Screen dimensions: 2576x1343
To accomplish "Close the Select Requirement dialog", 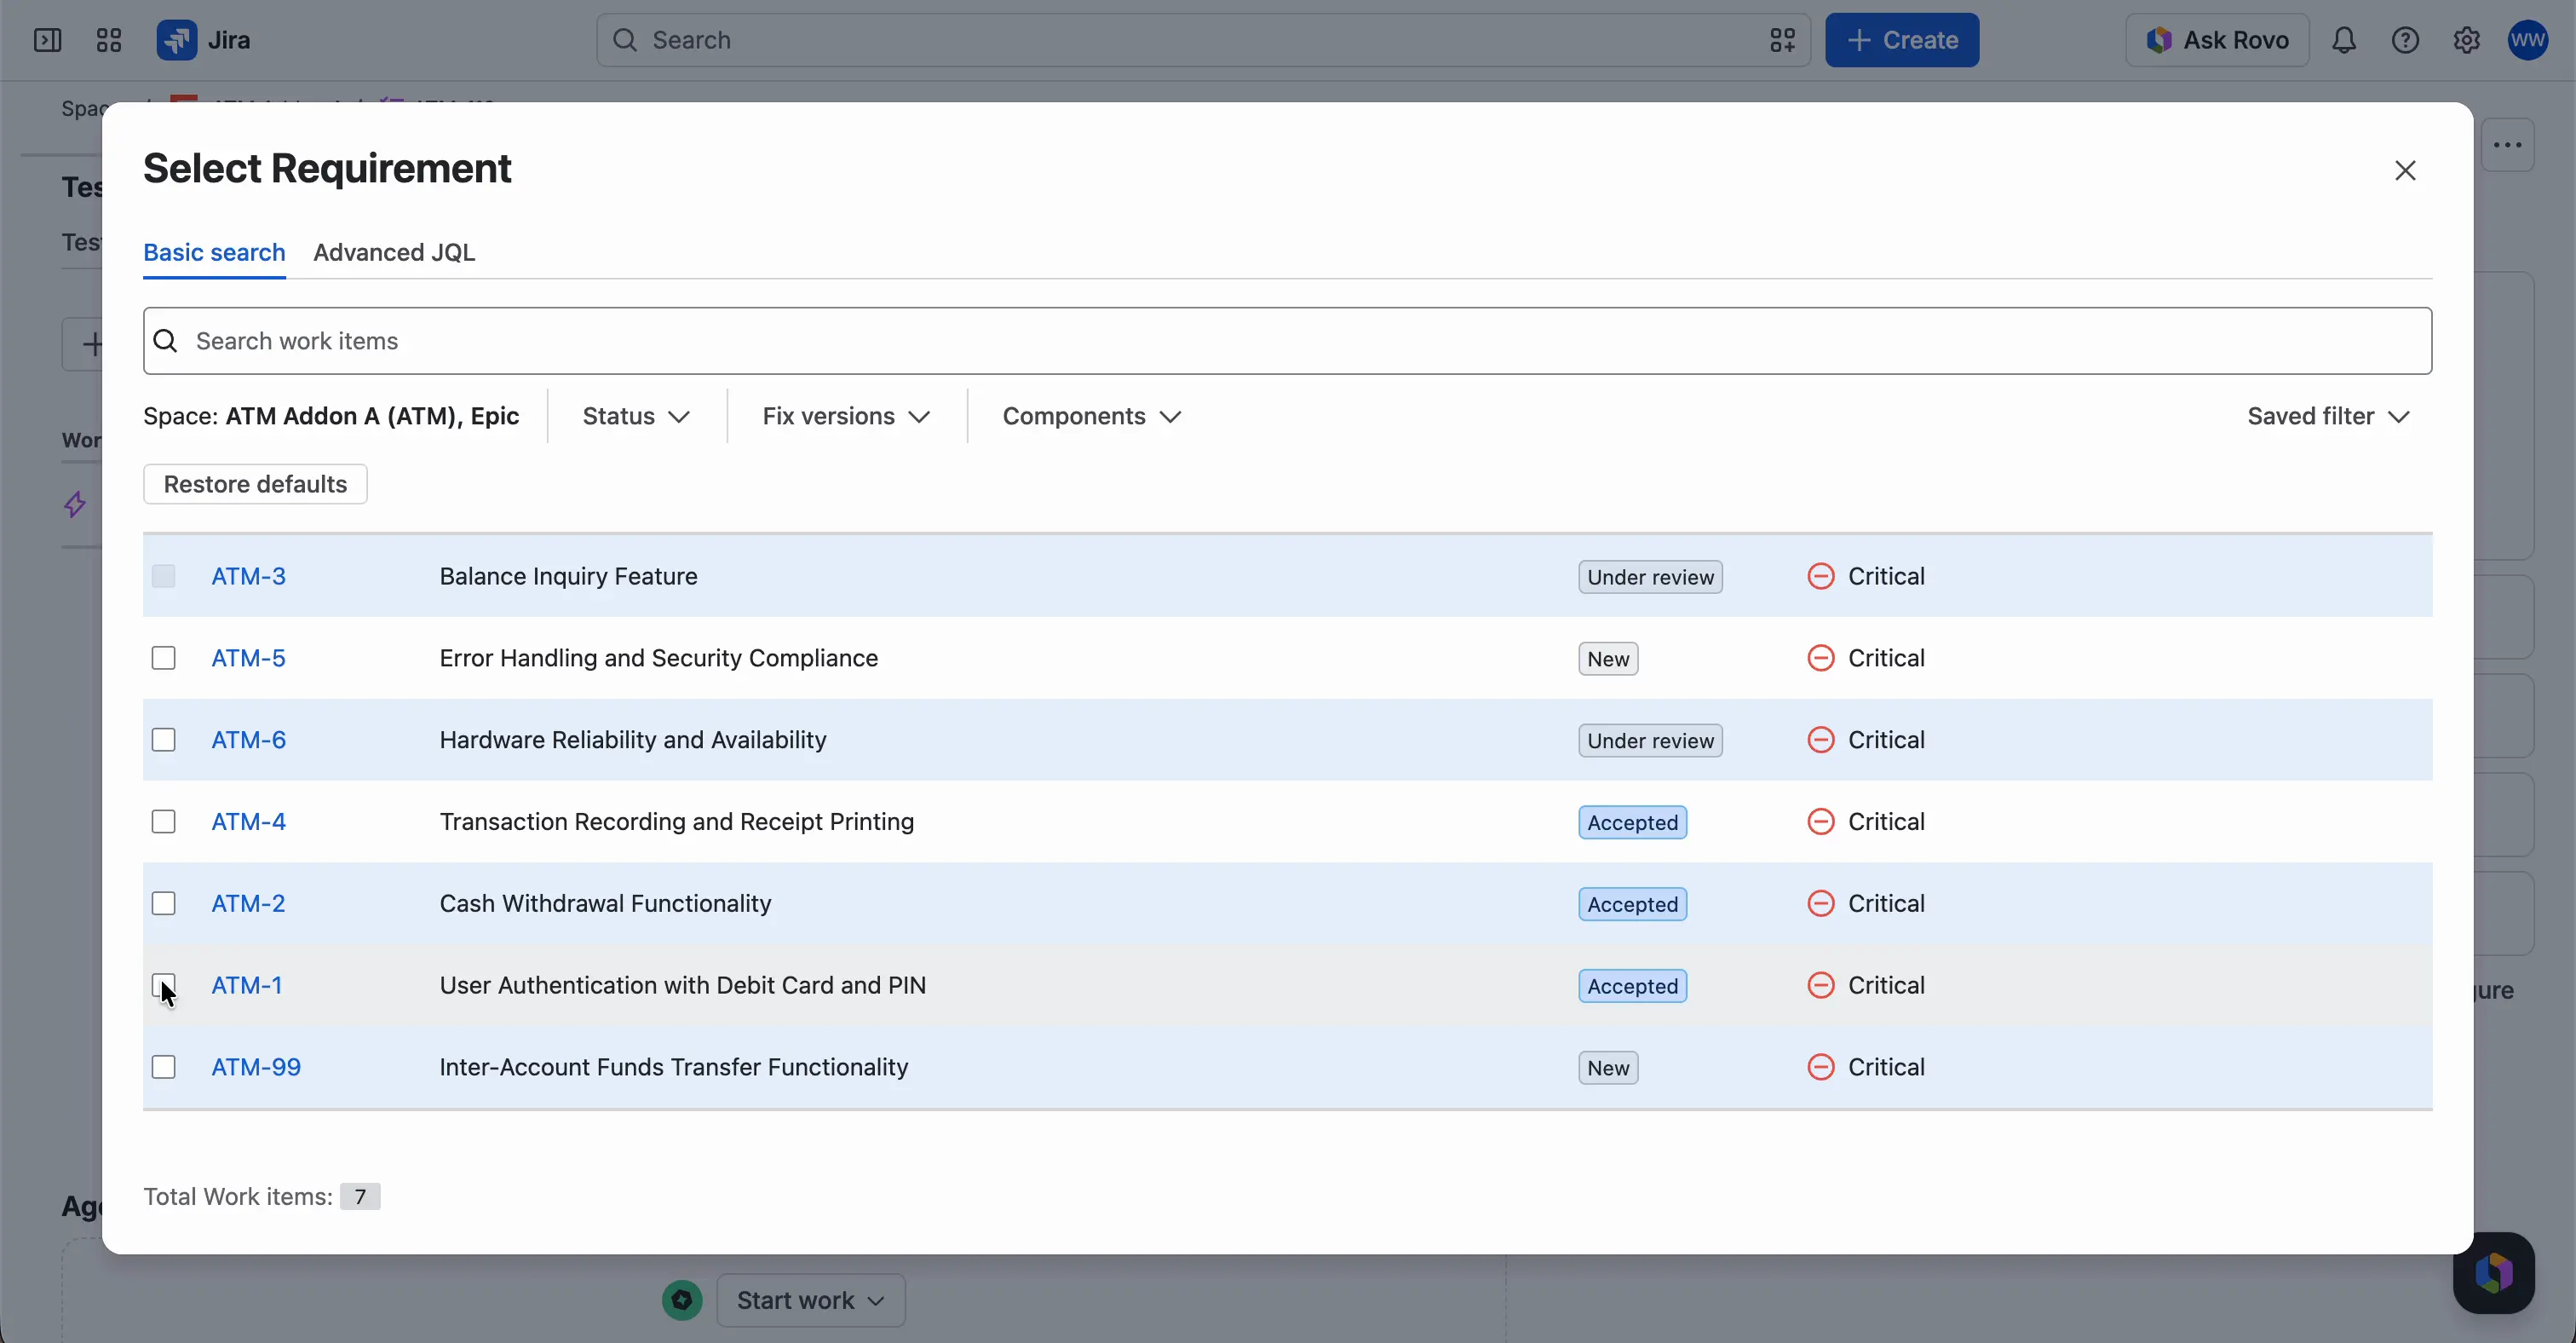I will (x=2405, y=171).
